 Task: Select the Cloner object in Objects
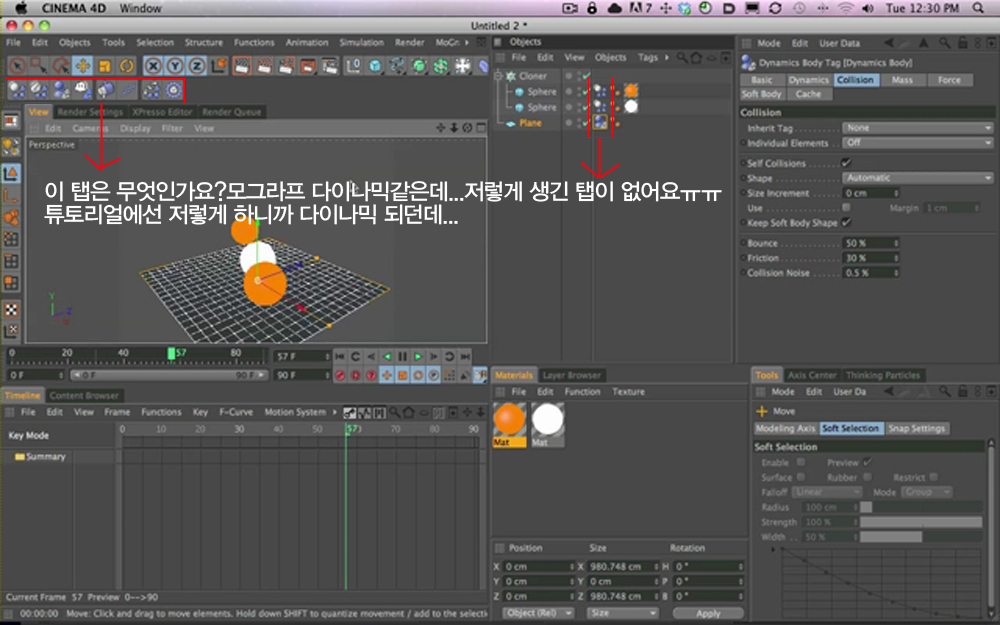point(533,76)
